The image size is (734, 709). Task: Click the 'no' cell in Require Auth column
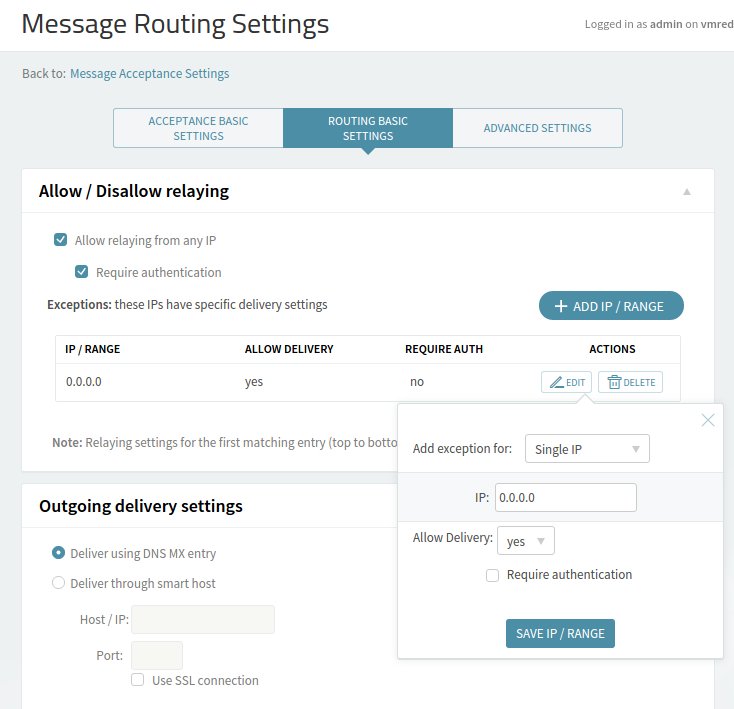417,382
